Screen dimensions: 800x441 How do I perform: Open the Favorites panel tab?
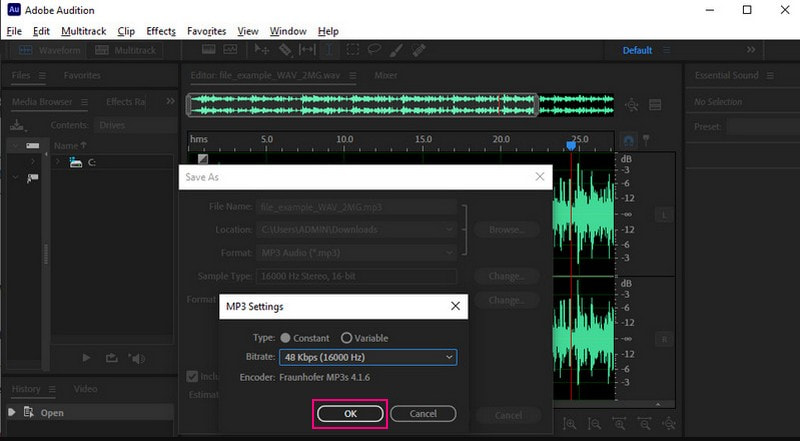coord(81,75)
